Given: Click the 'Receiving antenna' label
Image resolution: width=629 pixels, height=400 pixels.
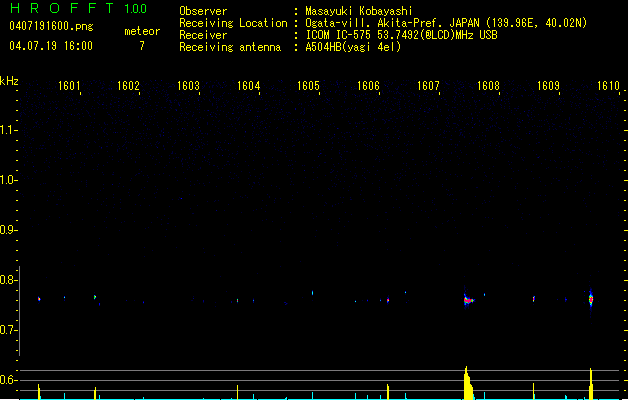Looking at the screenshot, I should click(230, 47).
